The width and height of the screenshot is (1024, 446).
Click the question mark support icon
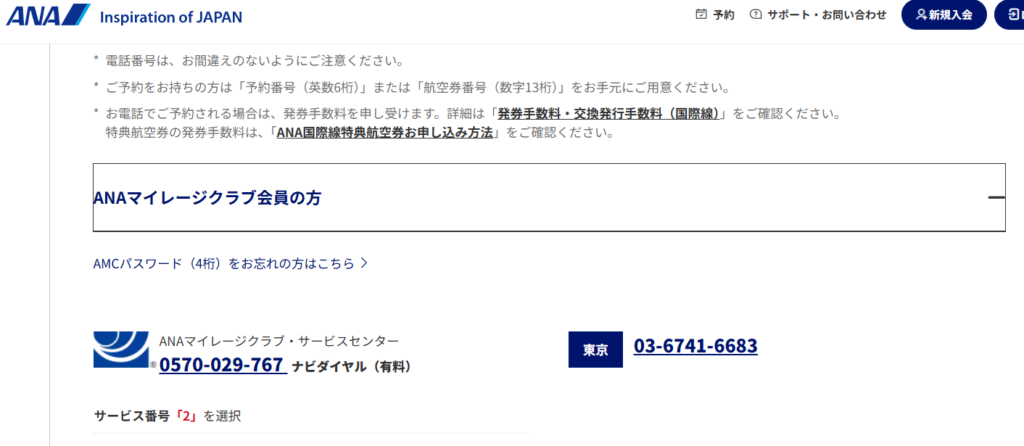click(x=756, y=14)
